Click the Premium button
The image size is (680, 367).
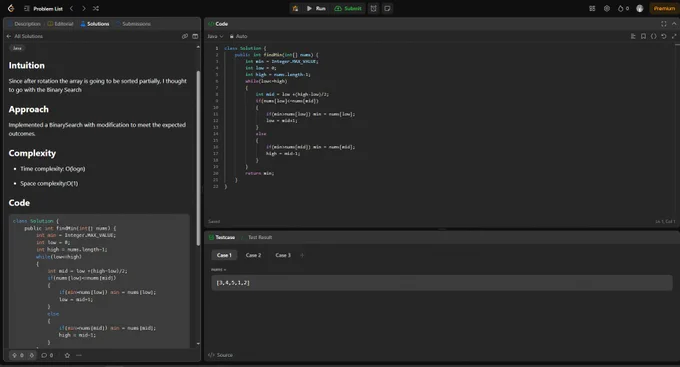pos(664,8)
